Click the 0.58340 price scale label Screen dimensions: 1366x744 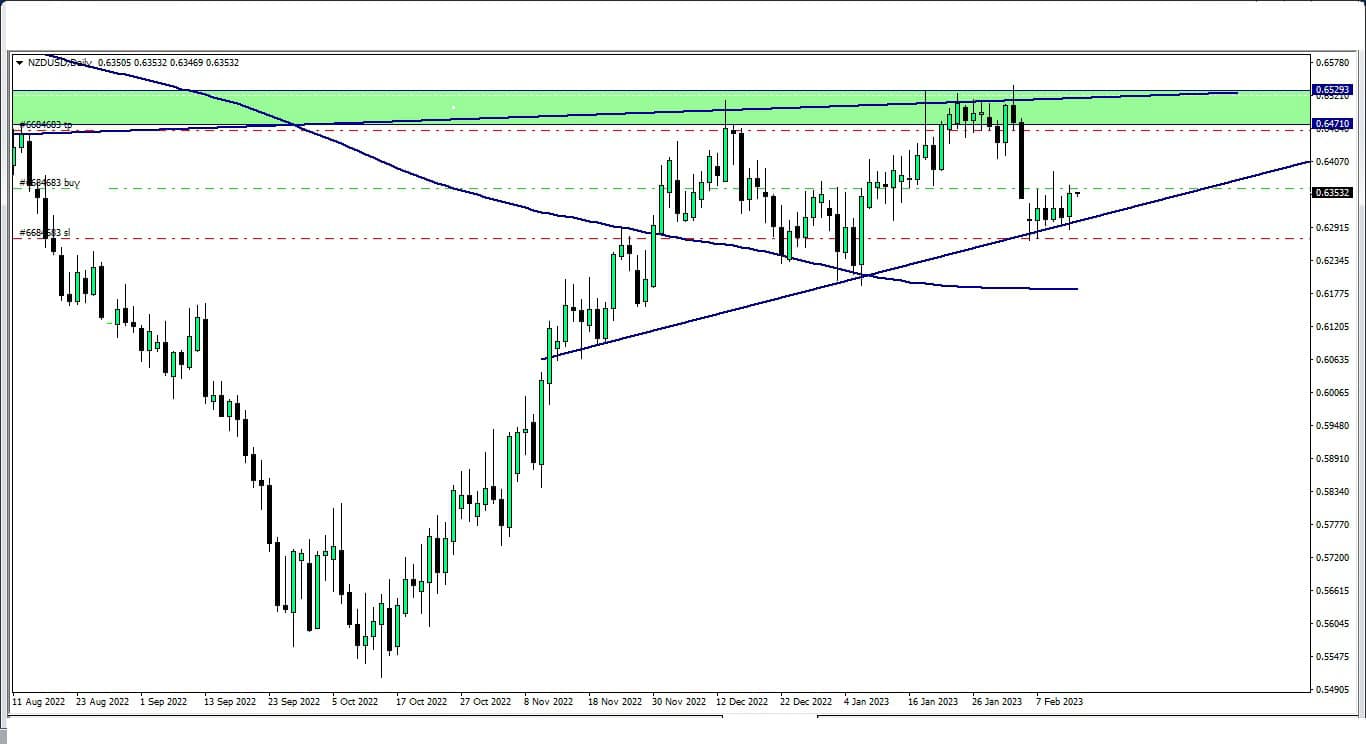(x=1332, y=491)
